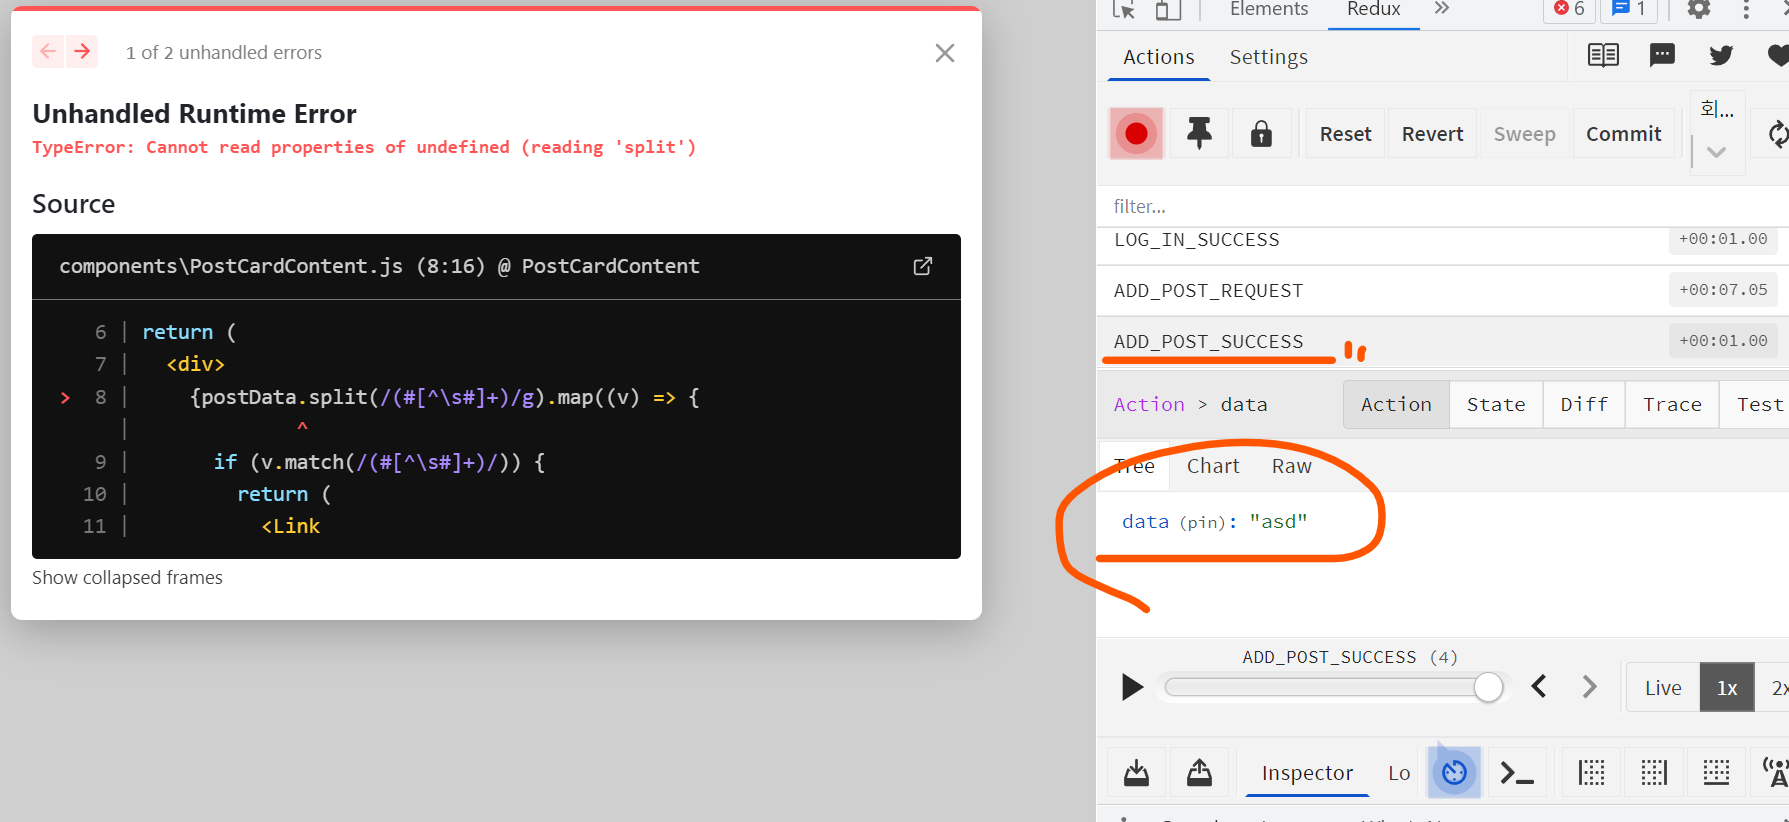Toggle the slider monitor clock icon

tap(1454, 772)
